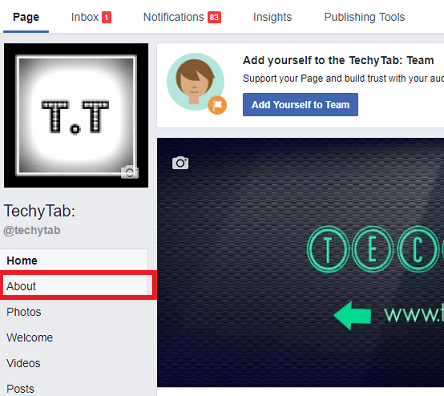Screen dimensions: 444x396
Task: Switch to the Insights tab
Action: pos(272,17)
